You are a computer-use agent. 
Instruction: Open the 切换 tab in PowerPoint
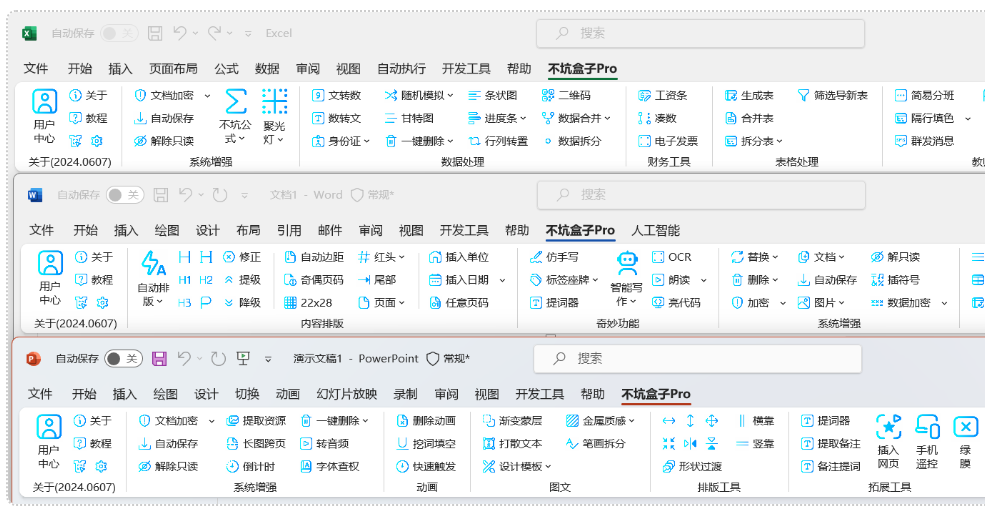[x=247, y=394]
